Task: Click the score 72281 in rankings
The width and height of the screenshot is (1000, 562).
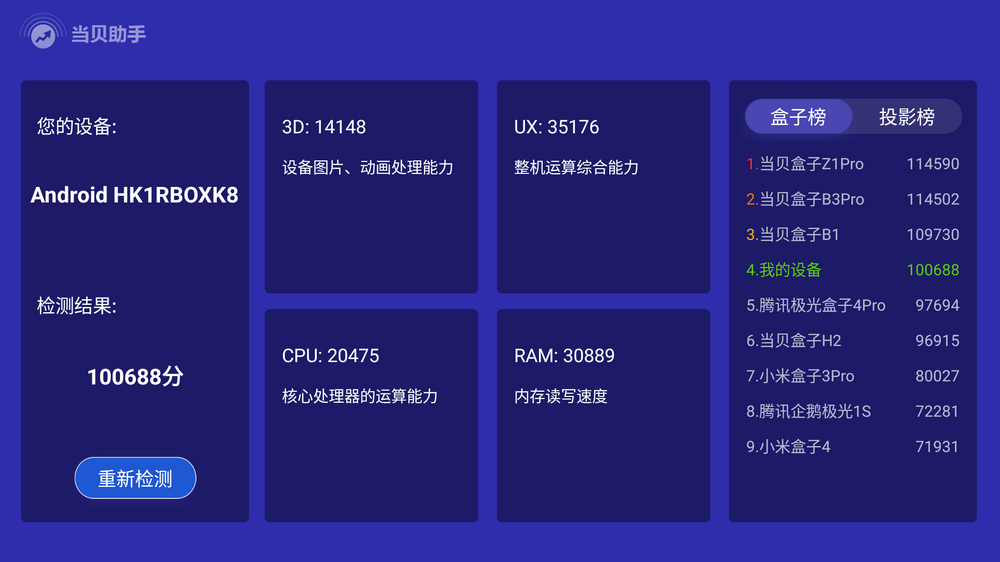Action: [938, 411]
